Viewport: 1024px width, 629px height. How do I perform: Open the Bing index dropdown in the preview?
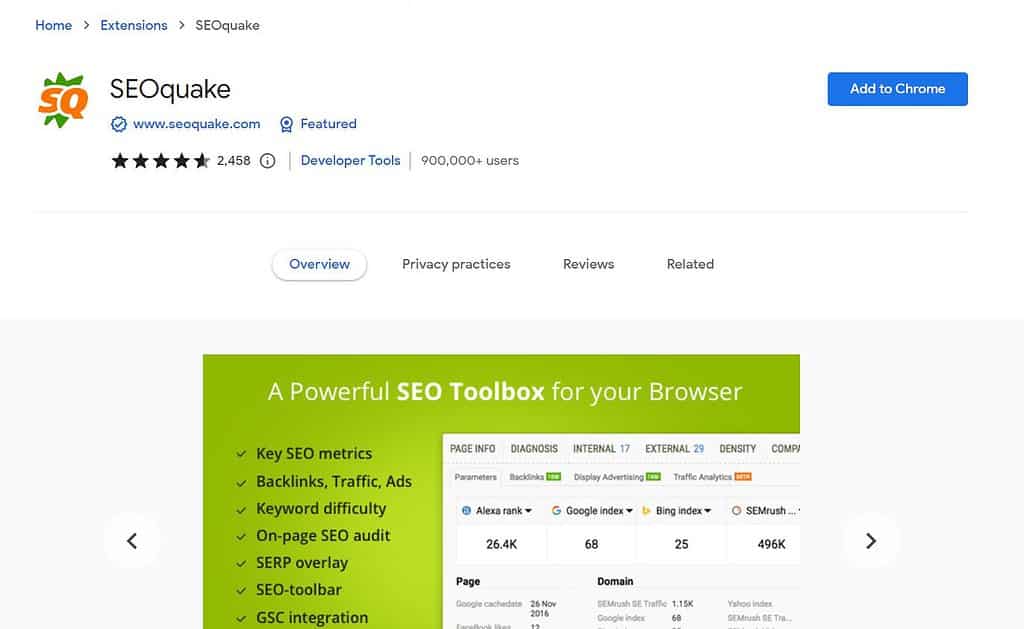pyautogui.click(x=677, y=510)
